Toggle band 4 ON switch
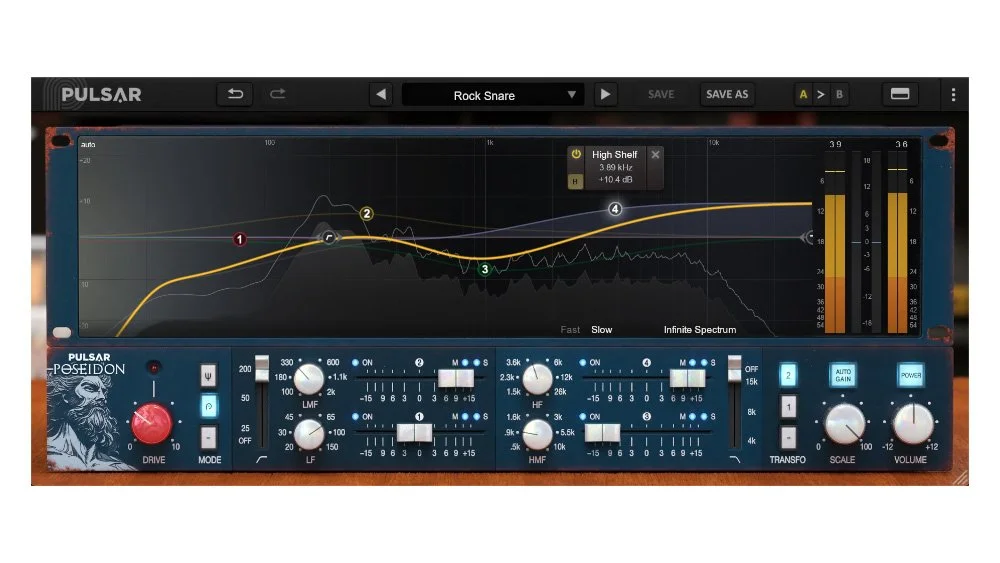The height and width of the screenshot is (563, 1000). pyautogui.click(x=583, y=362)
